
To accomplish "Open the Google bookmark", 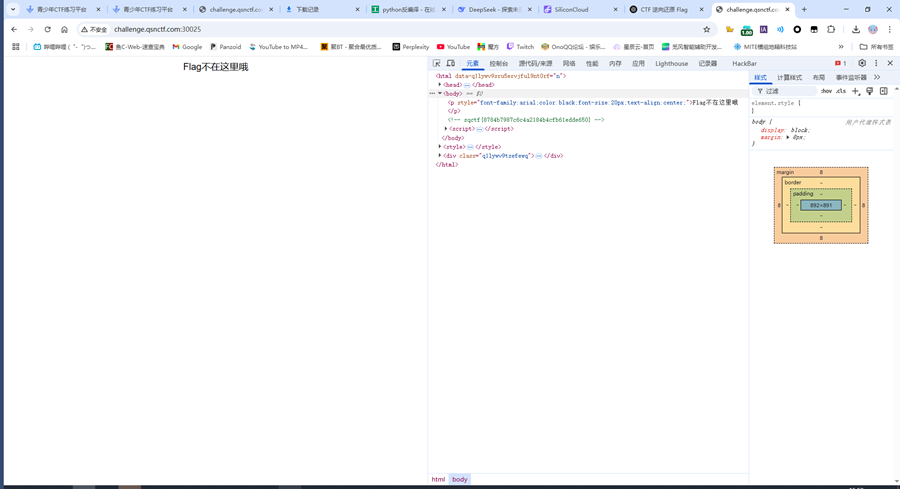I will [x=187, y=47].
